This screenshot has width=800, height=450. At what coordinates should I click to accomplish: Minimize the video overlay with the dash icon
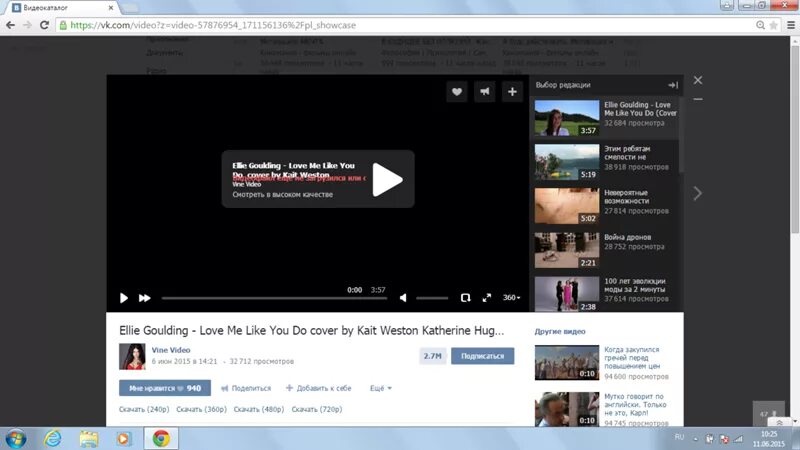[x=697, y=99]
